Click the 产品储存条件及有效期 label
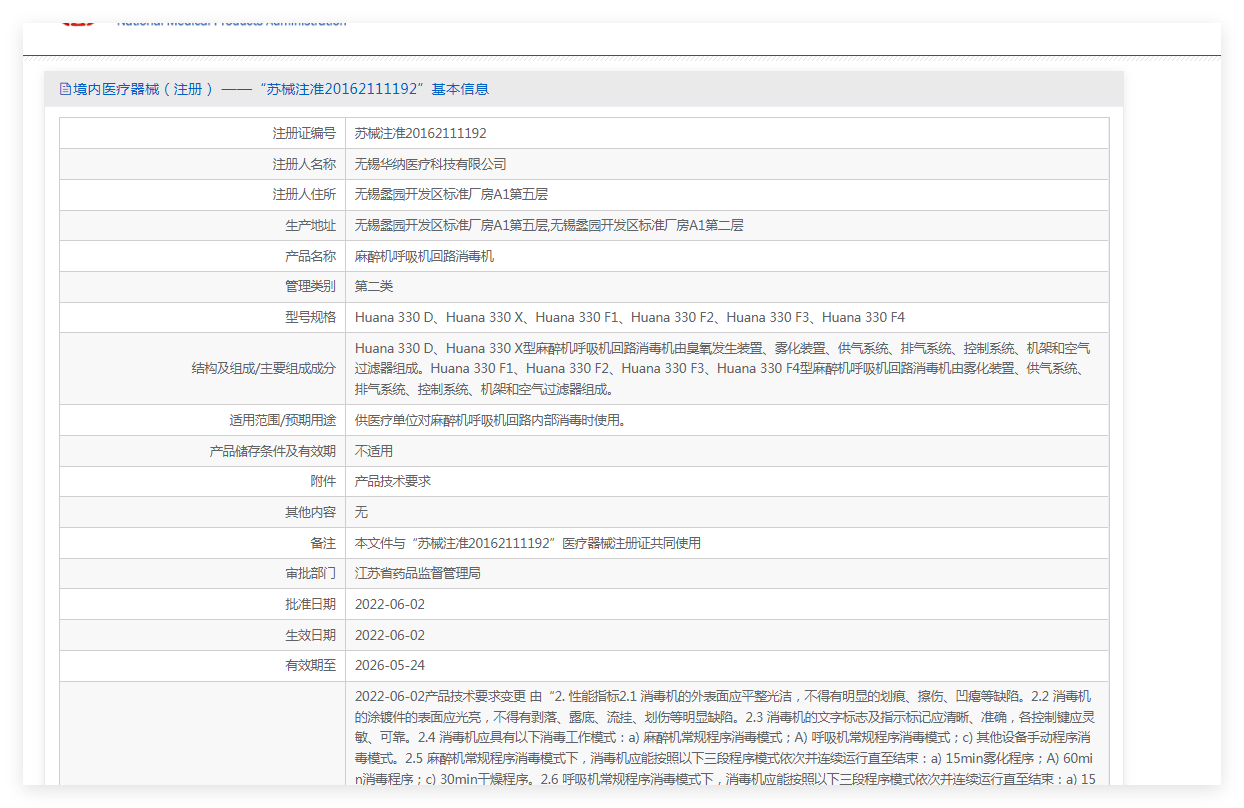 pyautogui.click(x=272, y=451)
